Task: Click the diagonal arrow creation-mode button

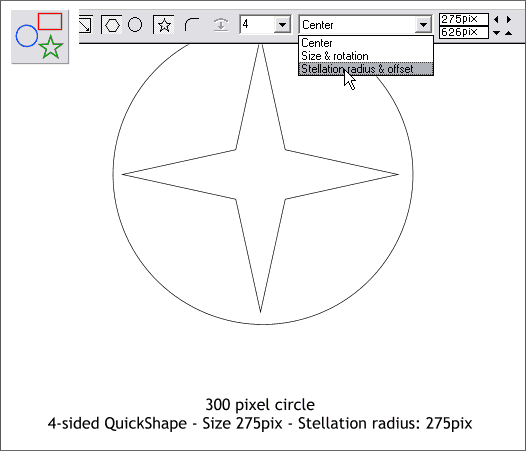Action: tap(86, 24)
